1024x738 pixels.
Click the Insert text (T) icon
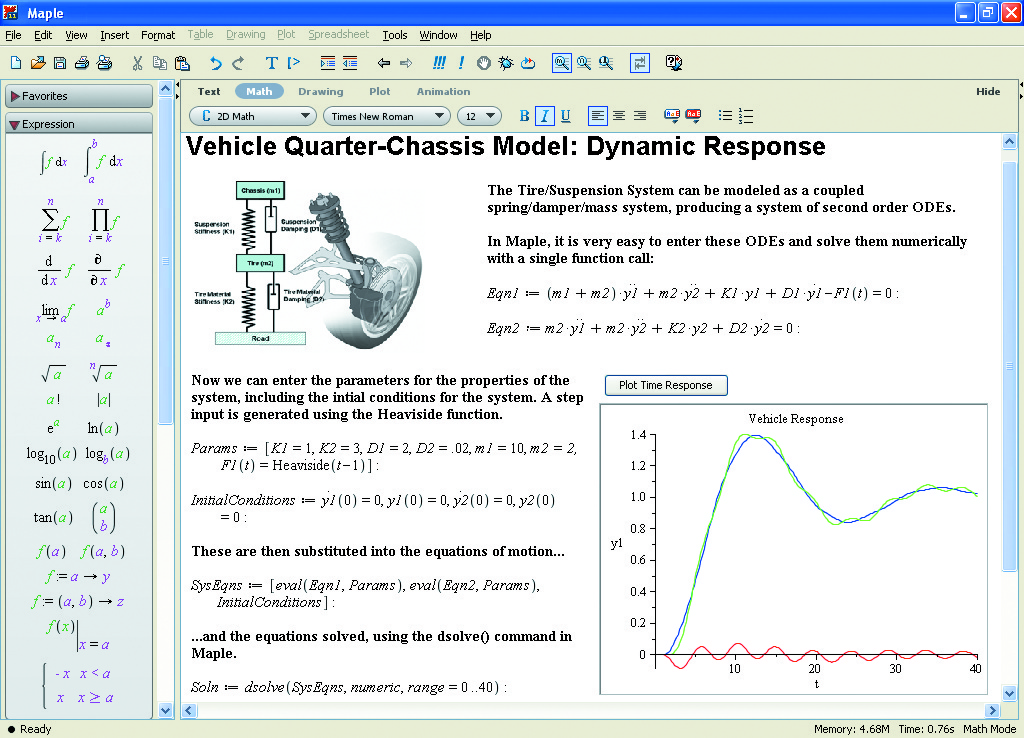click(272, 63)
